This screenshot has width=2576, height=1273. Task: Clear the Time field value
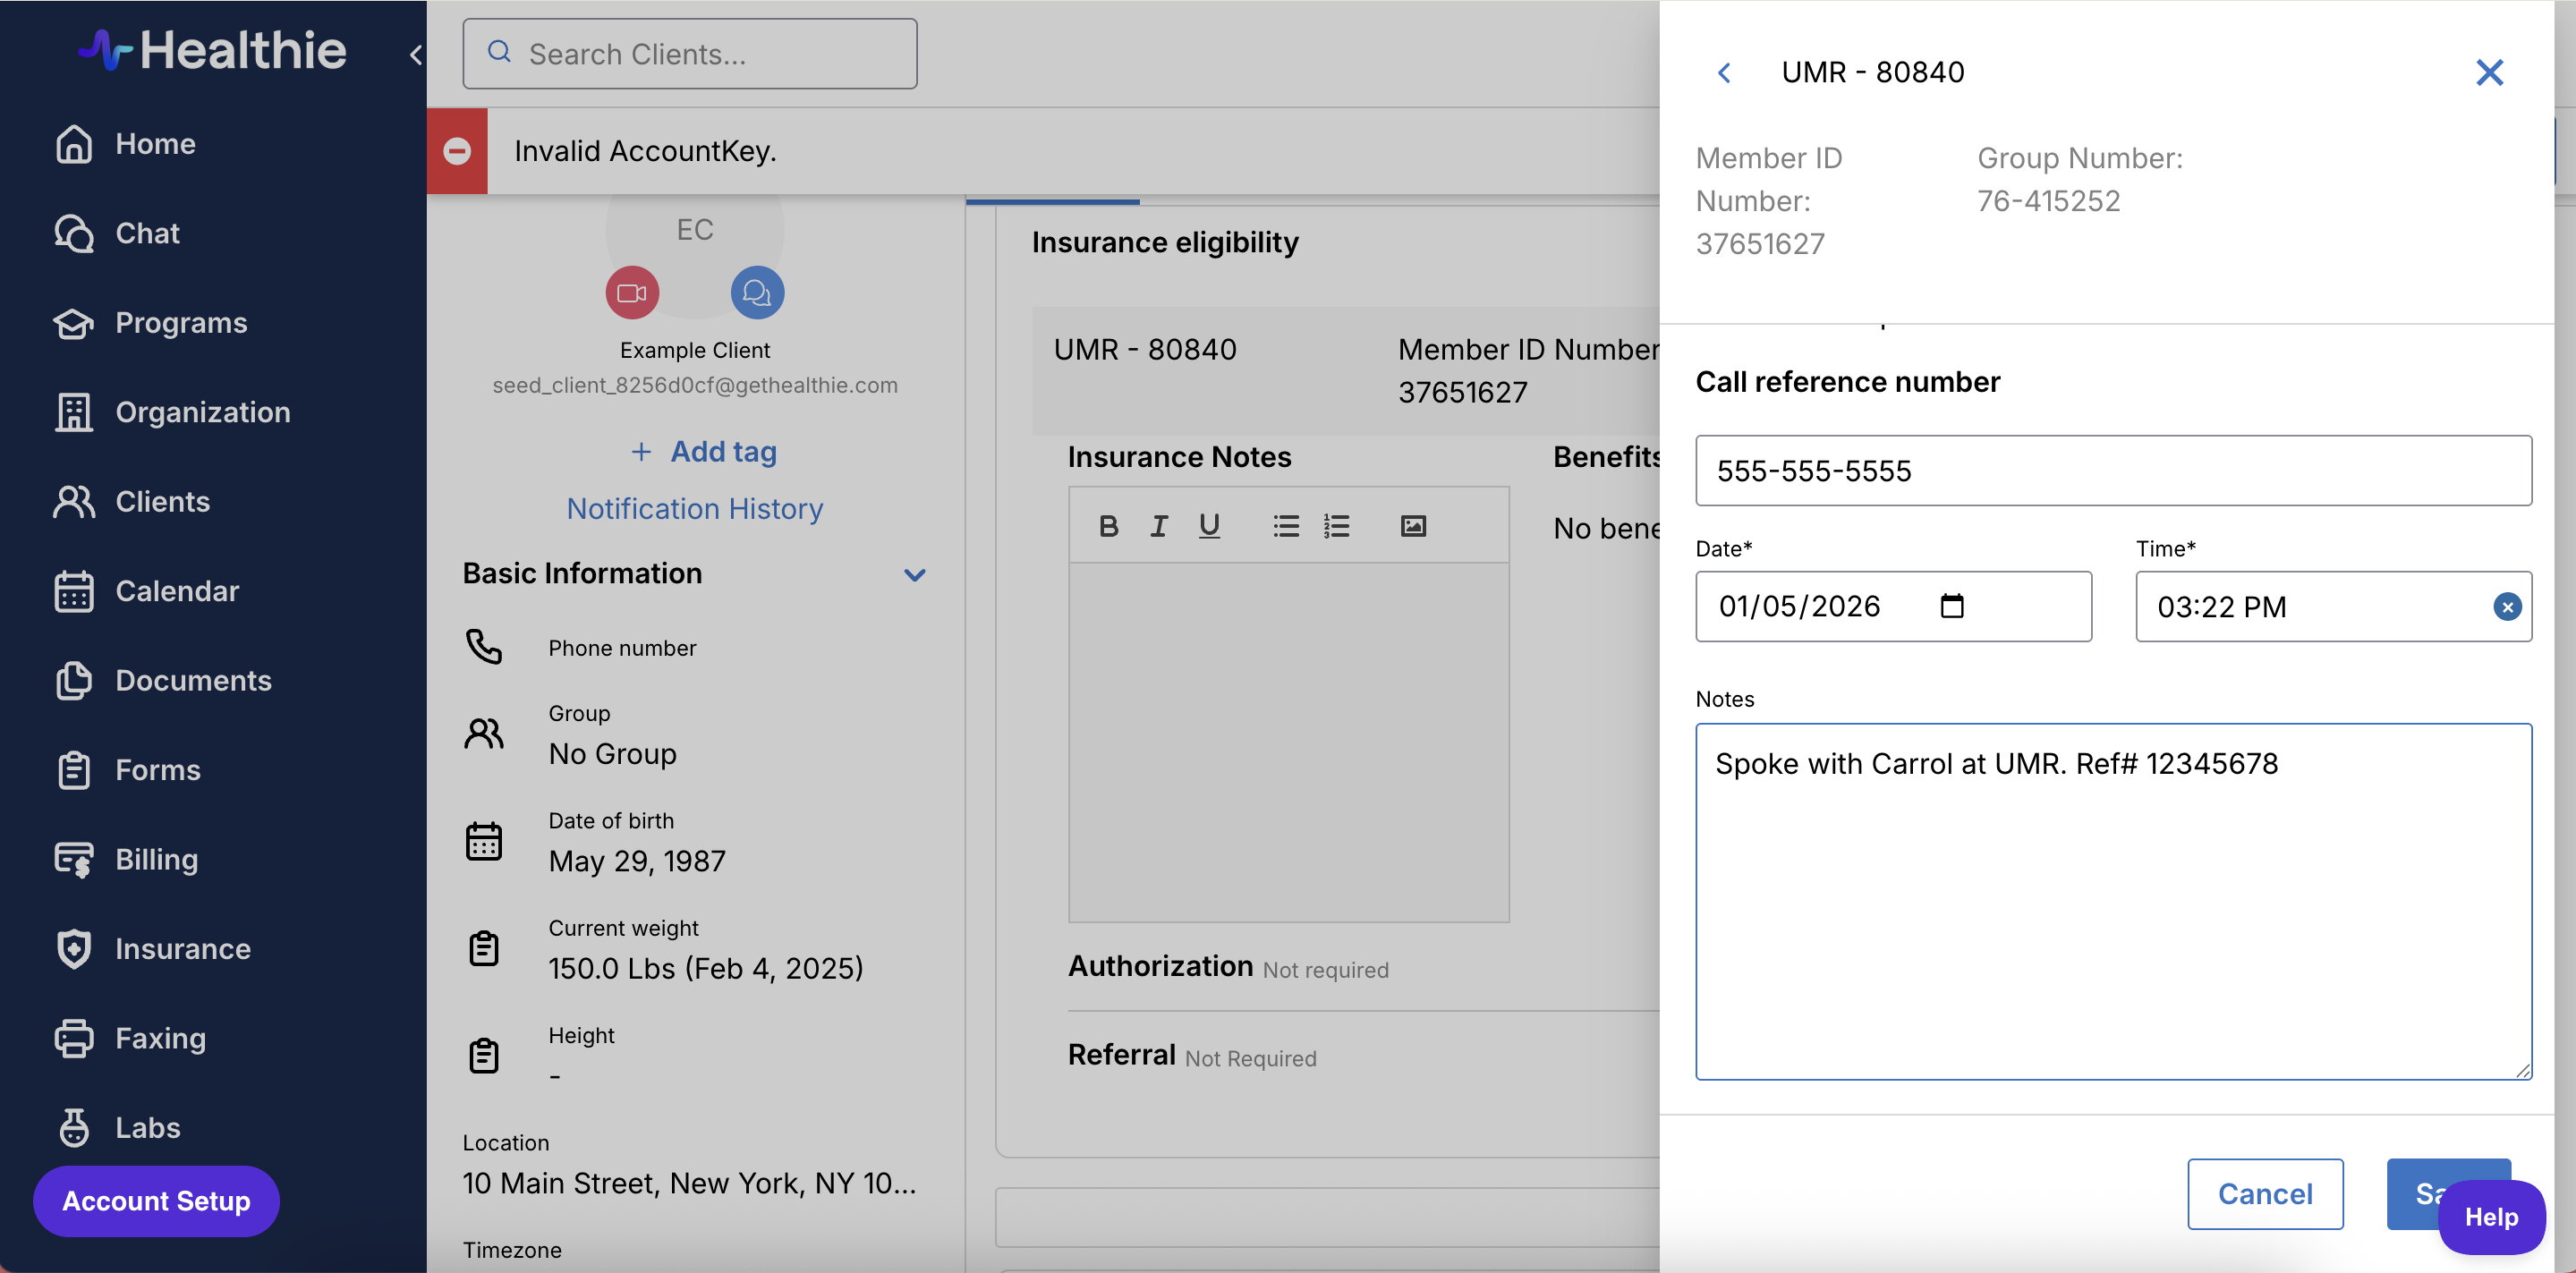2506,607
